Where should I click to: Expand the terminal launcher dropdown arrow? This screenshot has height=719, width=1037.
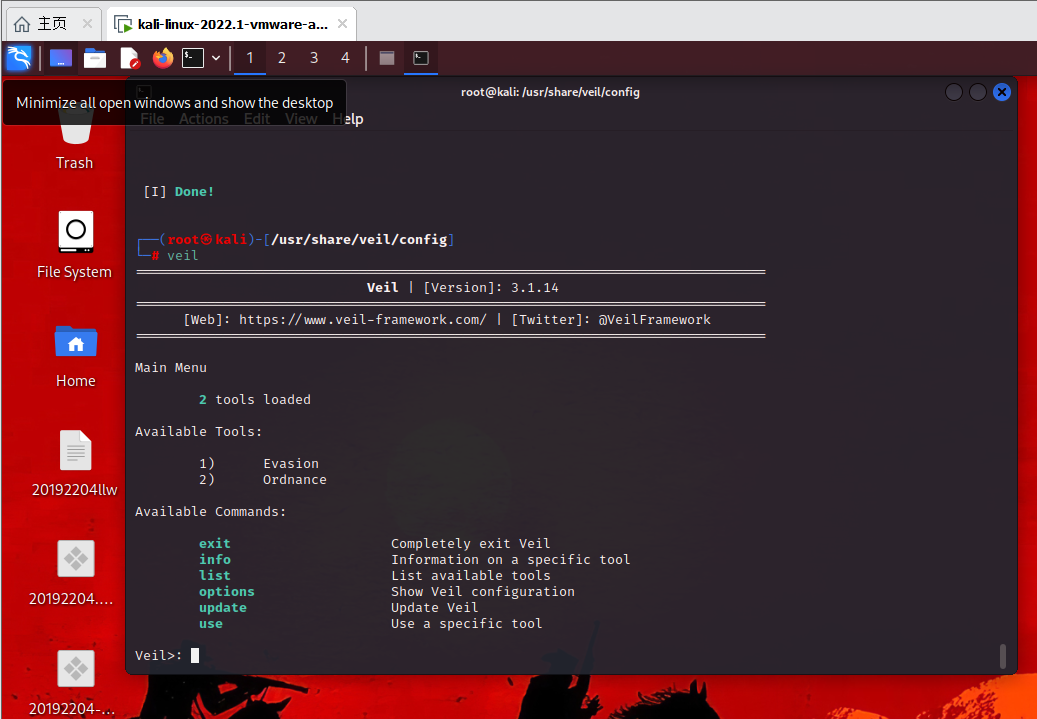(x=216, y=58)
